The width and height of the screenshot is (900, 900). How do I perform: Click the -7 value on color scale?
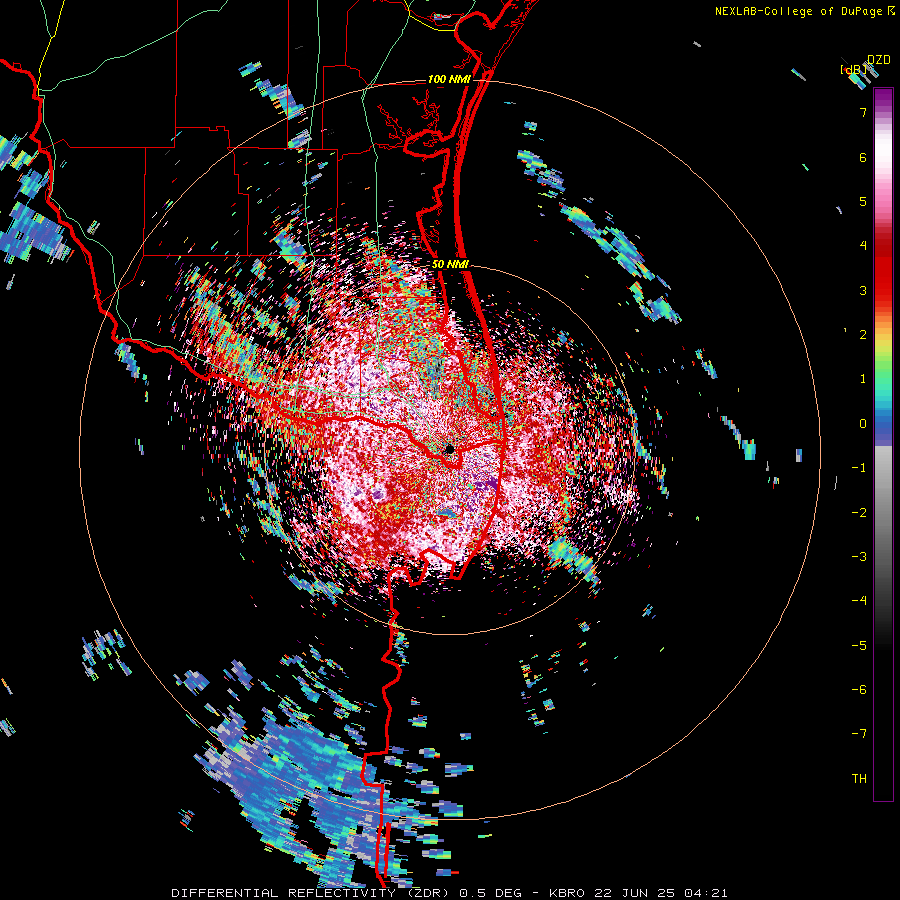(859, 734)
